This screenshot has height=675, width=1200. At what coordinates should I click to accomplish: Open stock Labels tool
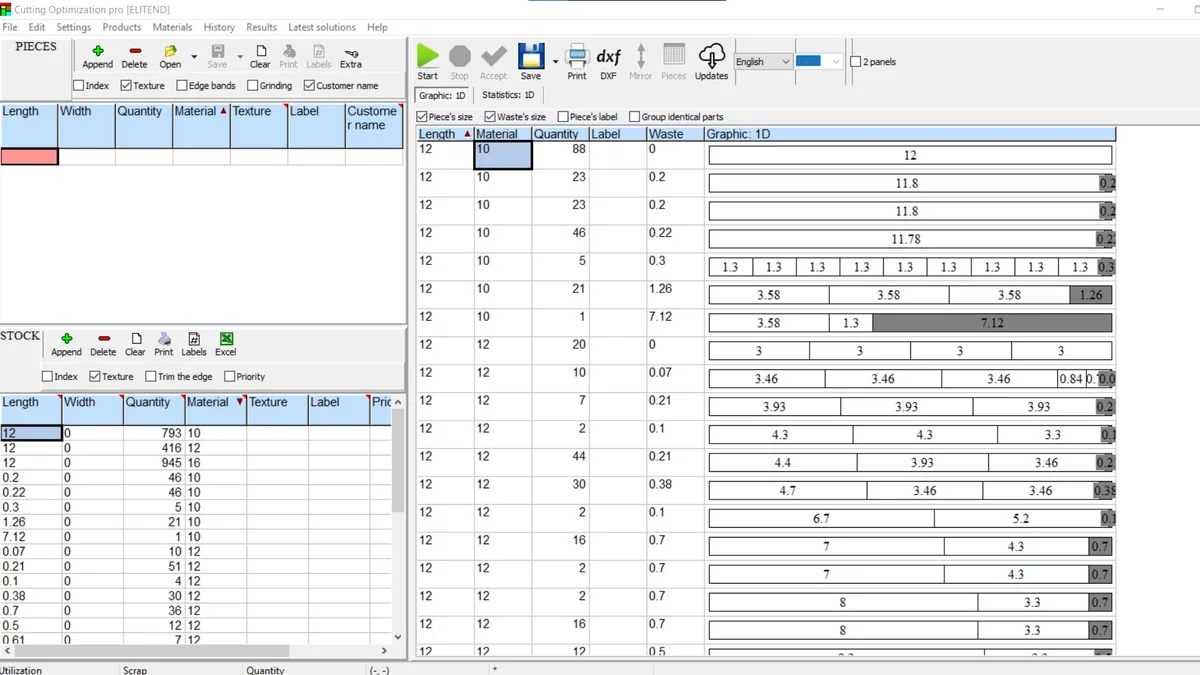[194, 344]
